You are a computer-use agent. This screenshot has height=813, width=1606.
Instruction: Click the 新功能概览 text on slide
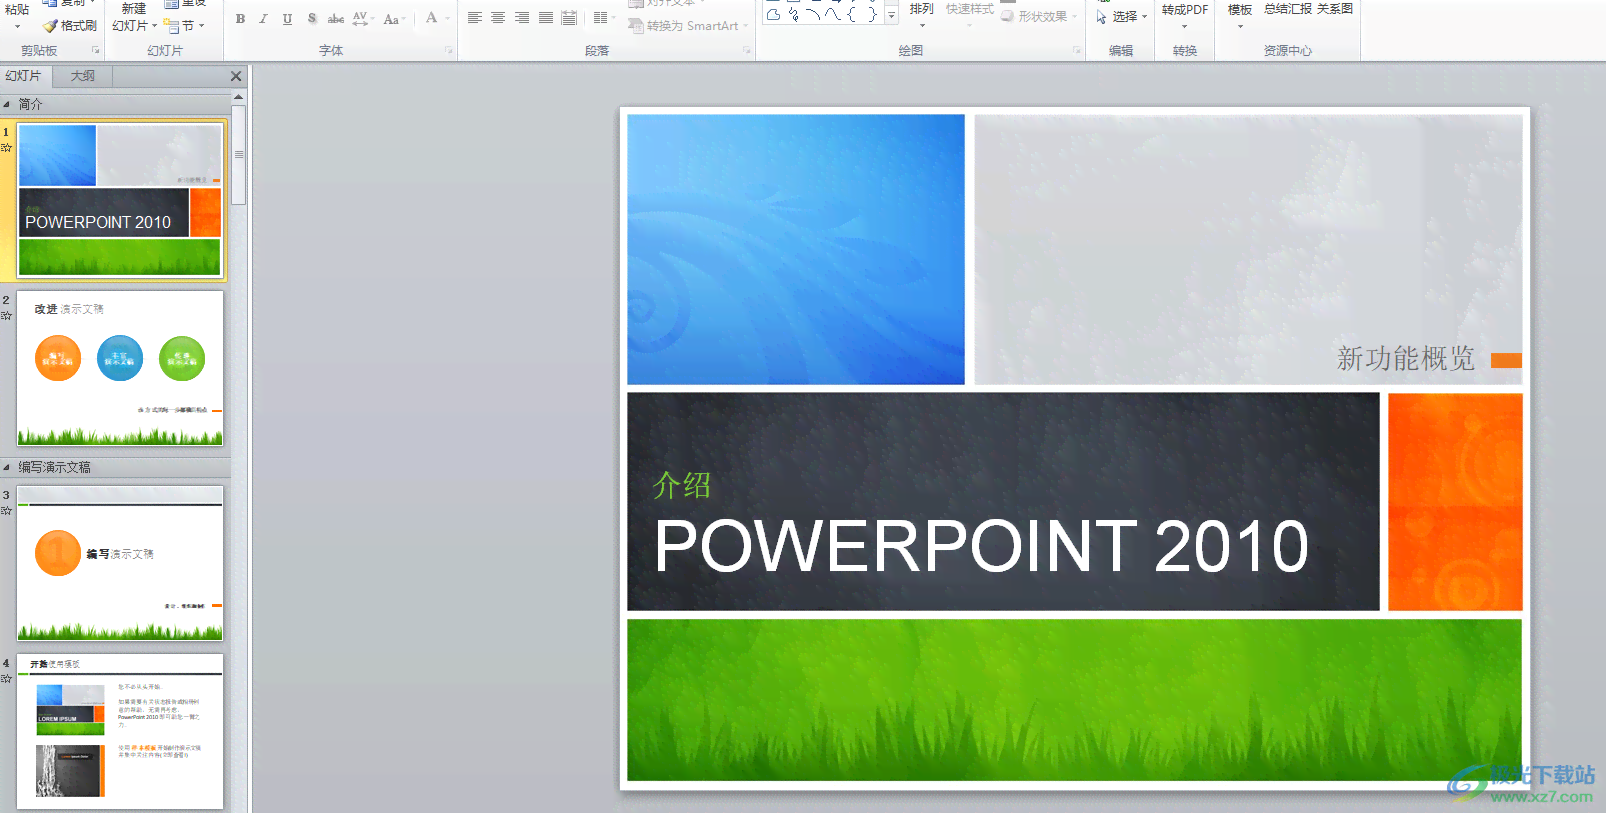pyautogui.click(x=1405, y=358)
